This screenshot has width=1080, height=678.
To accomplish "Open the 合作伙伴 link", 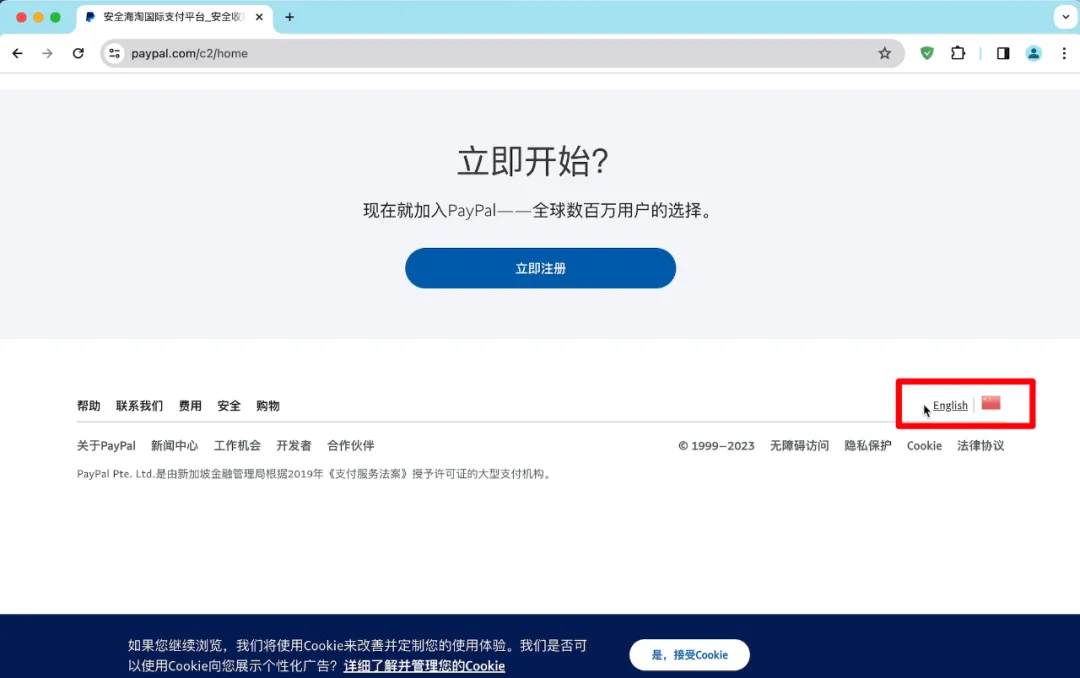I will (351, 446).
